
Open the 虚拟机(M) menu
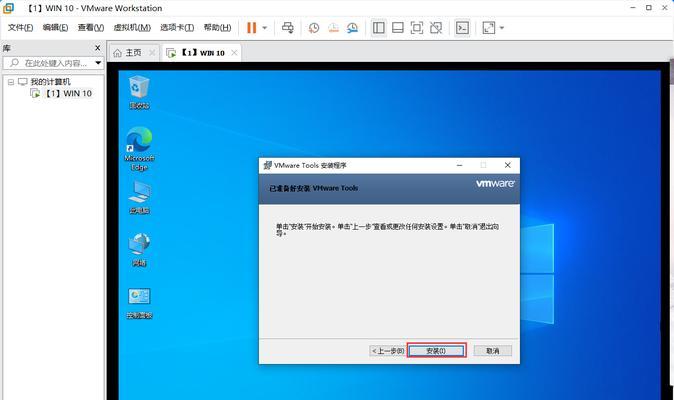point(132,27)
